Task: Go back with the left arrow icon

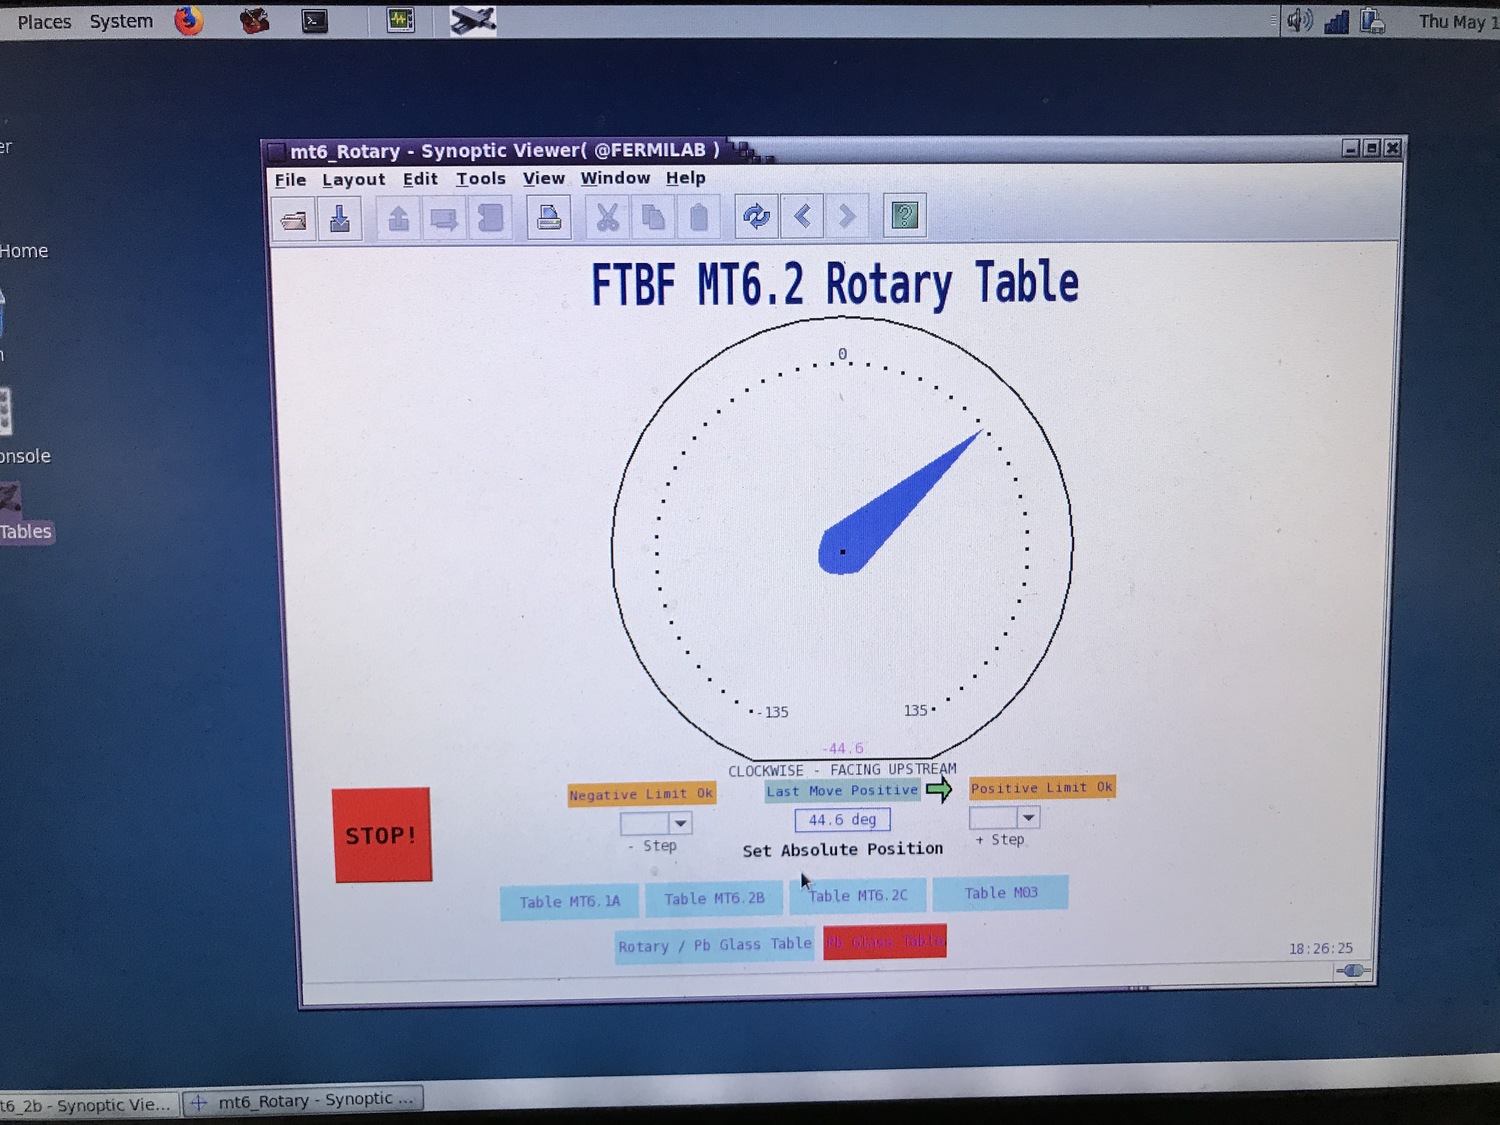Action: pos(802,216)
